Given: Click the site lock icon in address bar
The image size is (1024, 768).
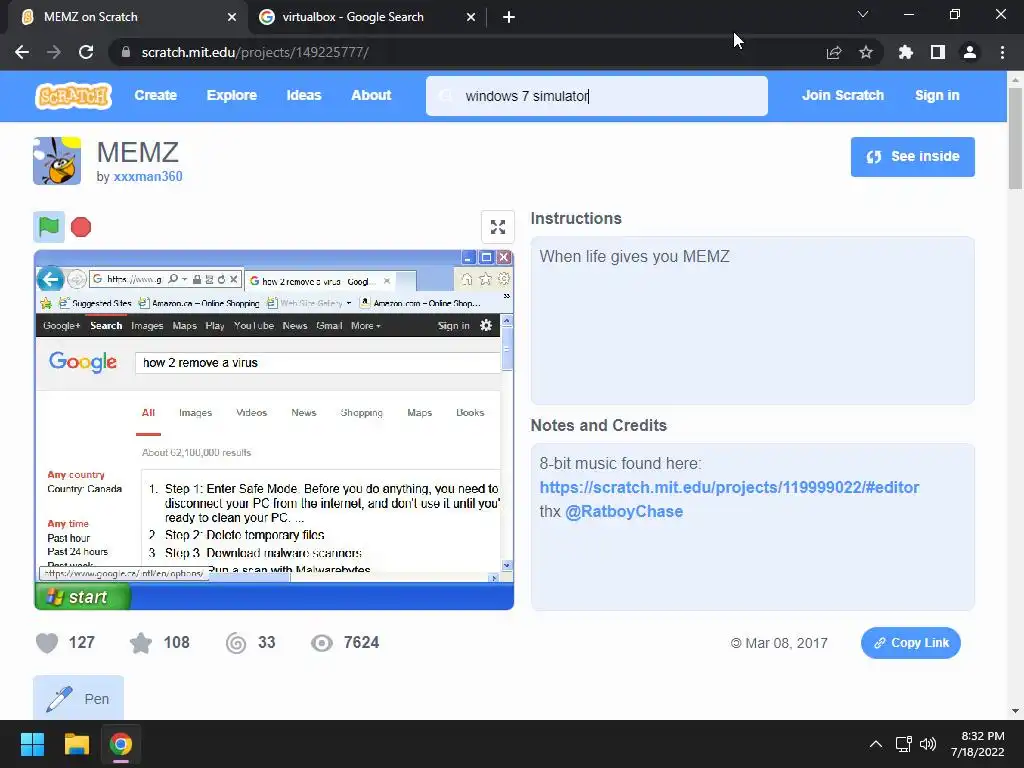Looking at the screenshot, I should (125, 52).
